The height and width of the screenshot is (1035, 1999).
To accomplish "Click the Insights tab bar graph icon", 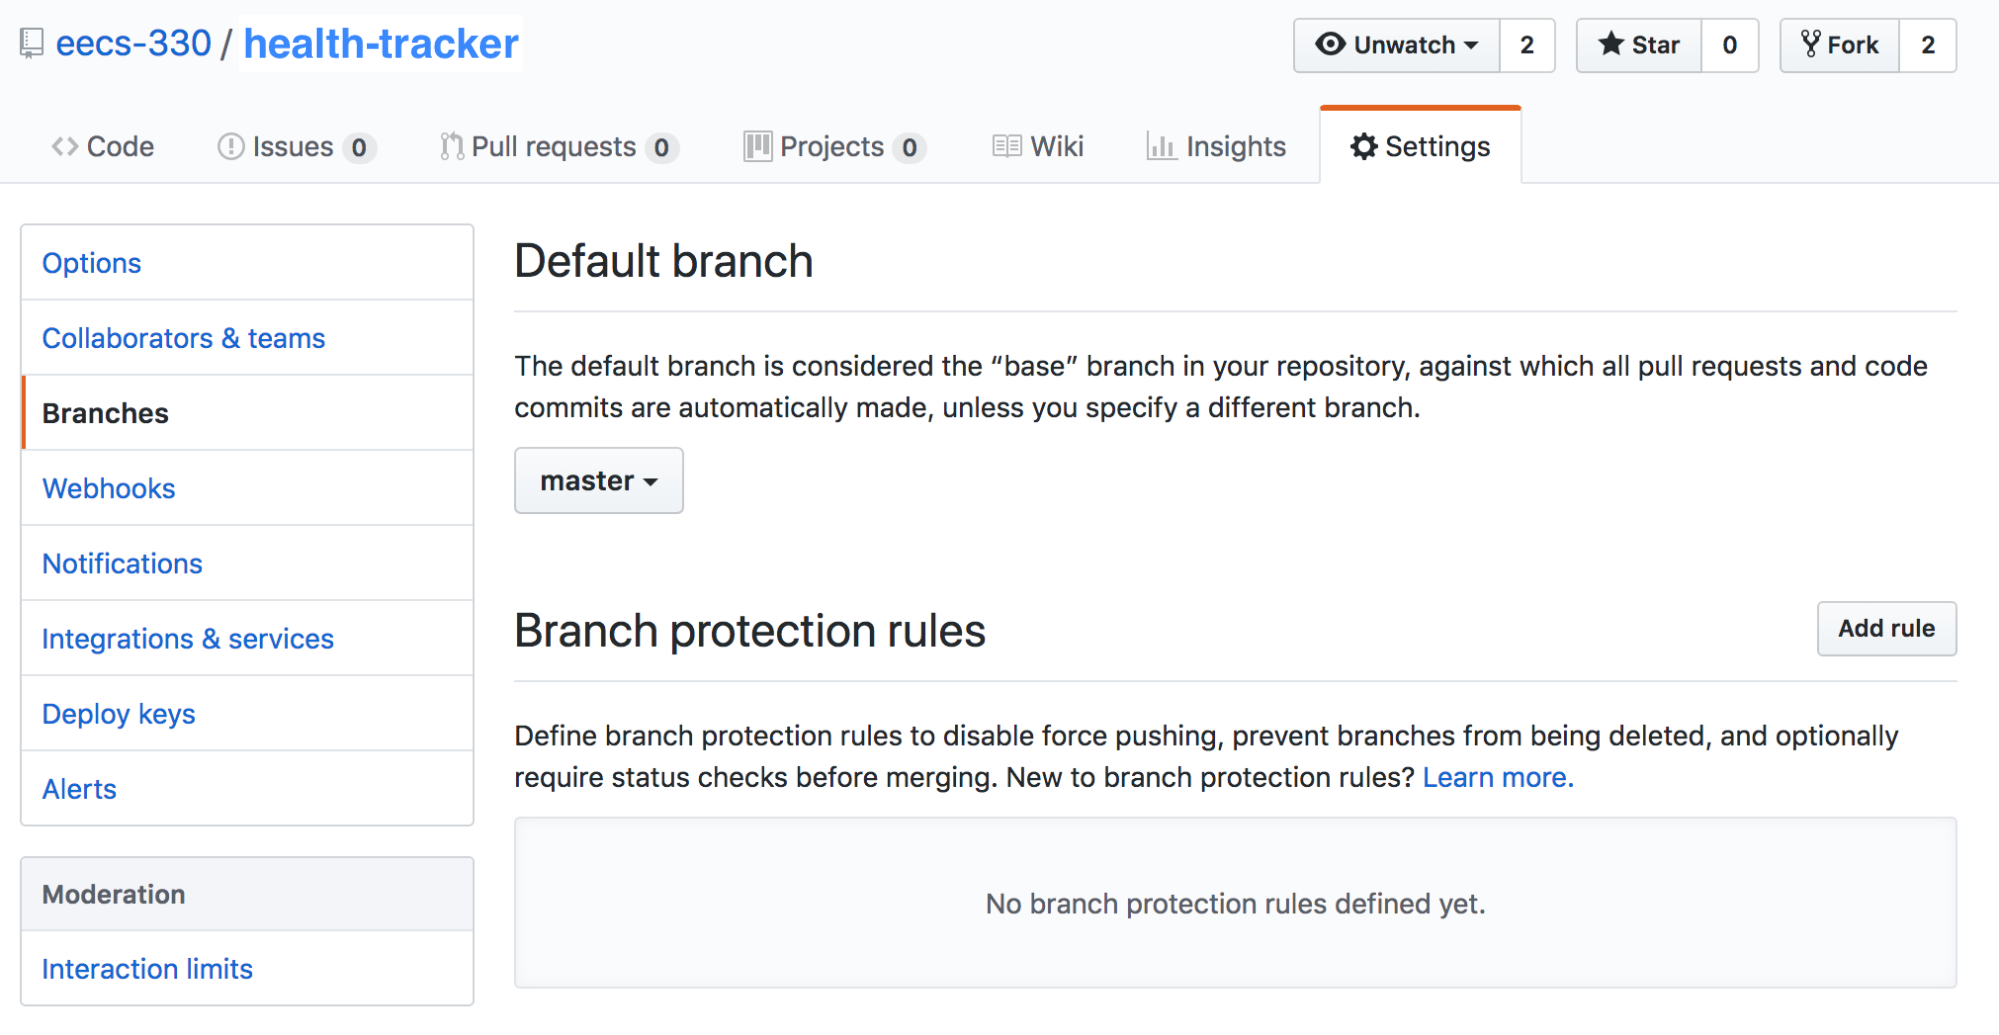I will [x=1161, y=147].
